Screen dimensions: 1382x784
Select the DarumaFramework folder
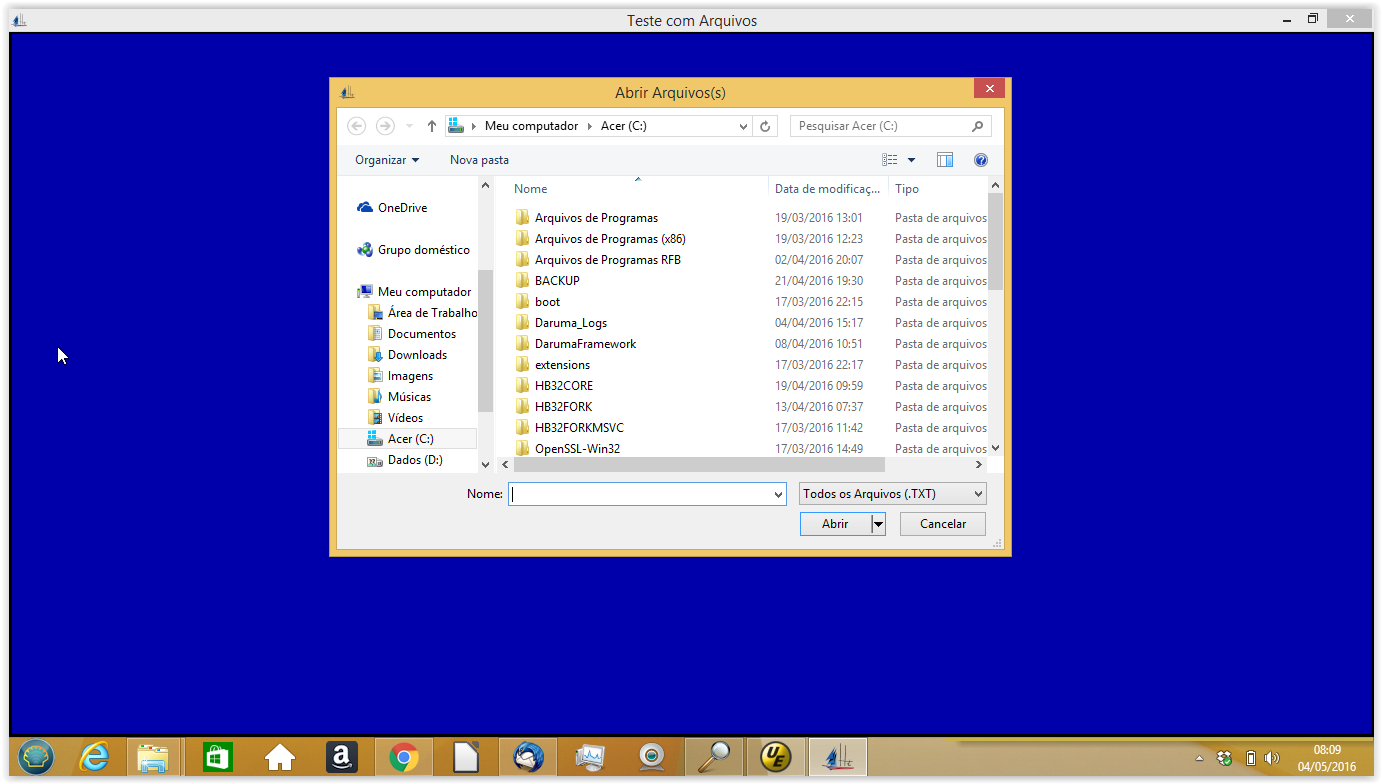[585, 344]
